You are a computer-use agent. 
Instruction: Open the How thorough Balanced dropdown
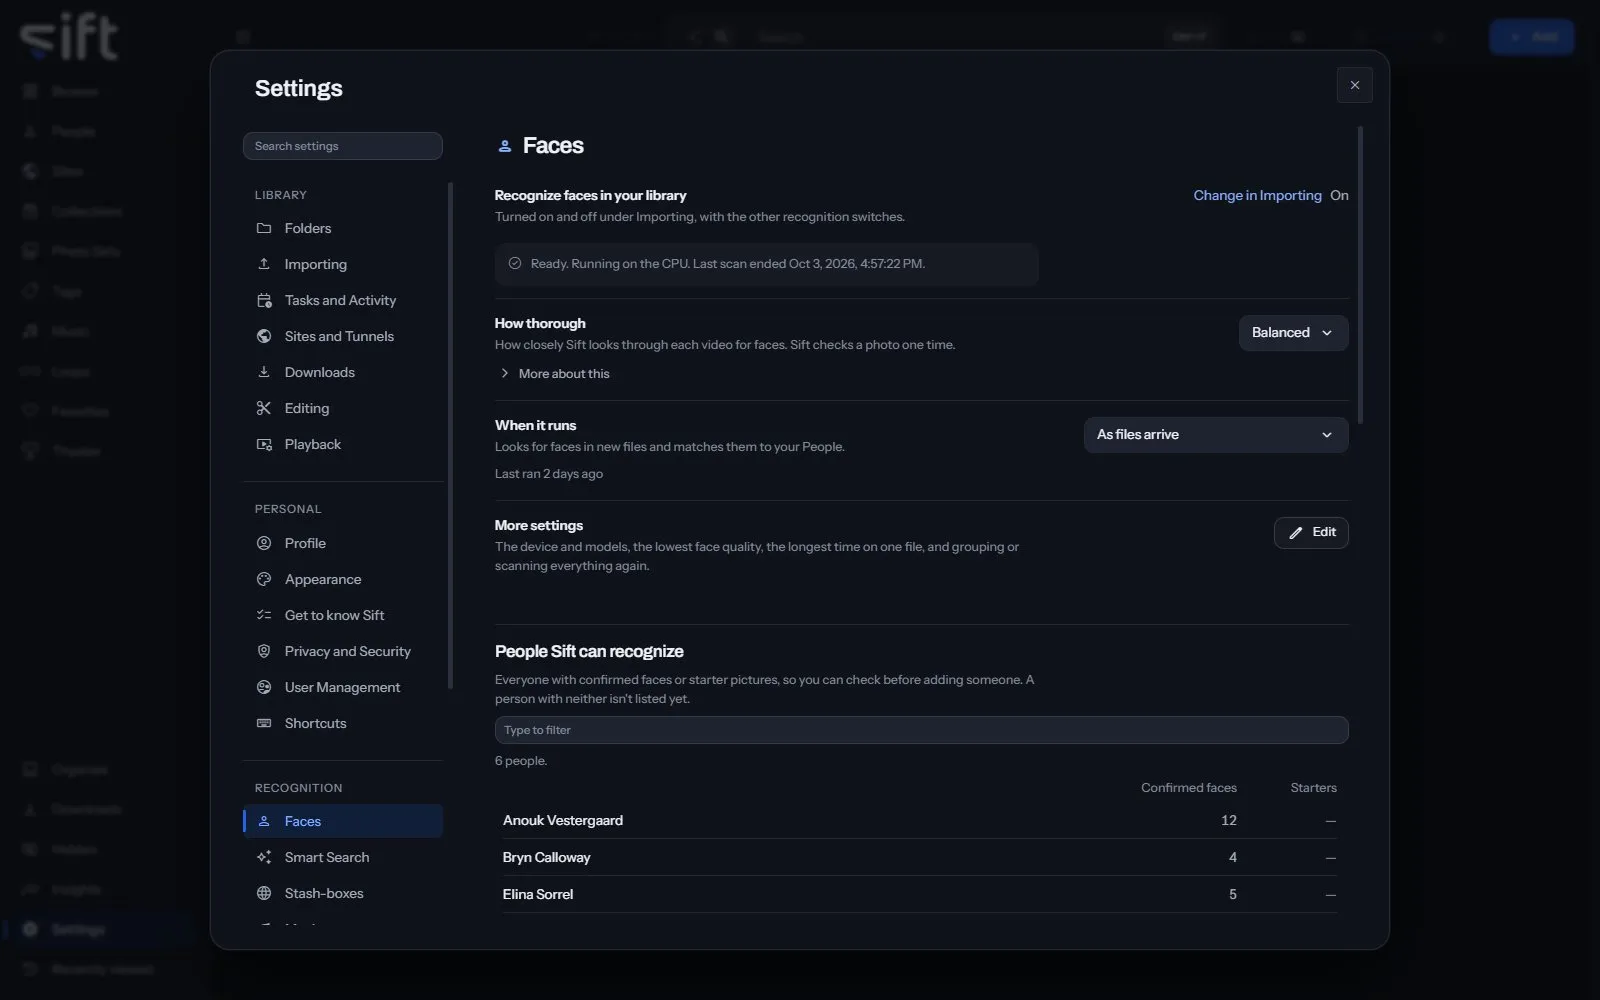(x=1293, y=333)
